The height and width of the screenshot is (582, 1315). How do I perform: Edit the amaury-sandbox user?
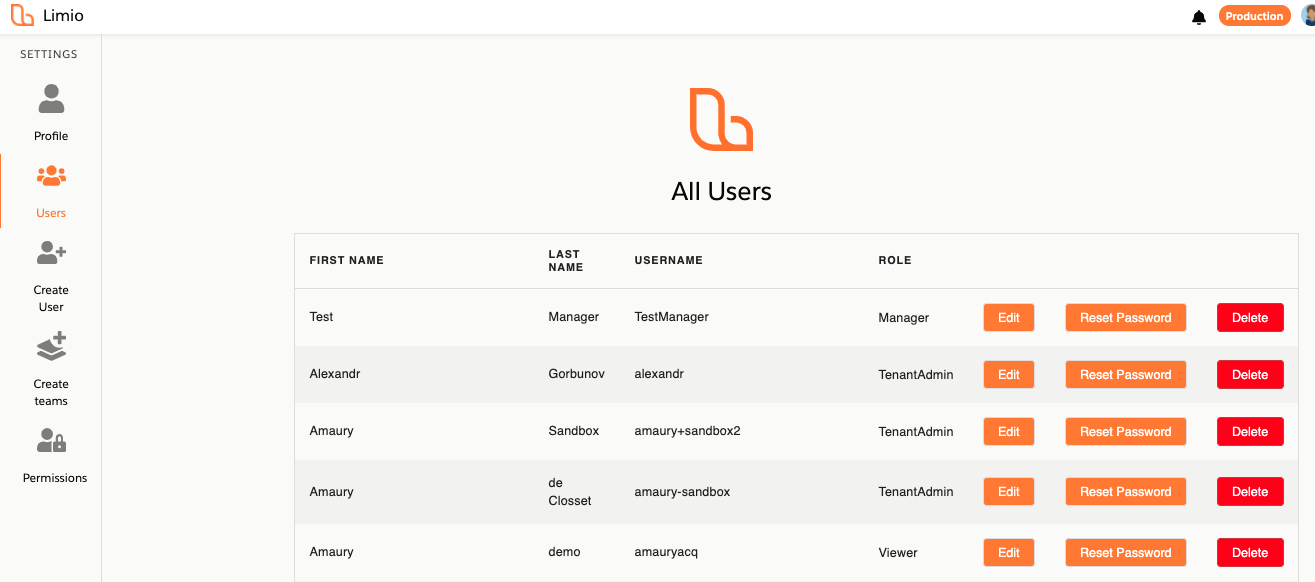click(x=1009, y=492)
